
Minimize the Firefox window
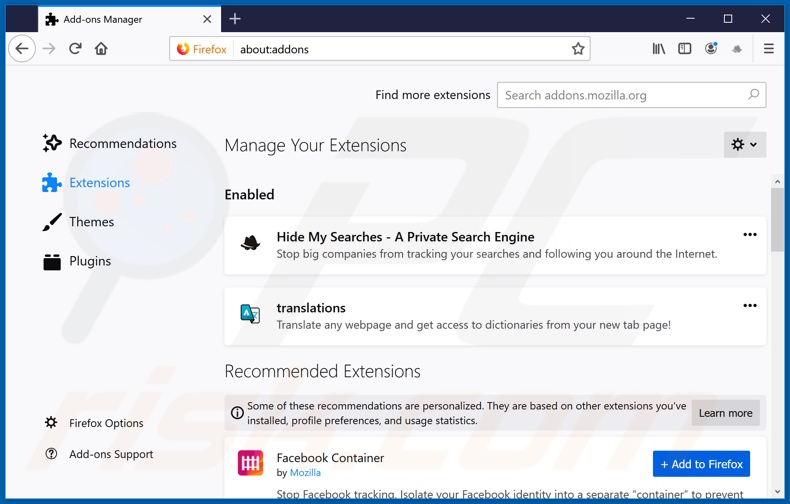click(x=690, y=19)
